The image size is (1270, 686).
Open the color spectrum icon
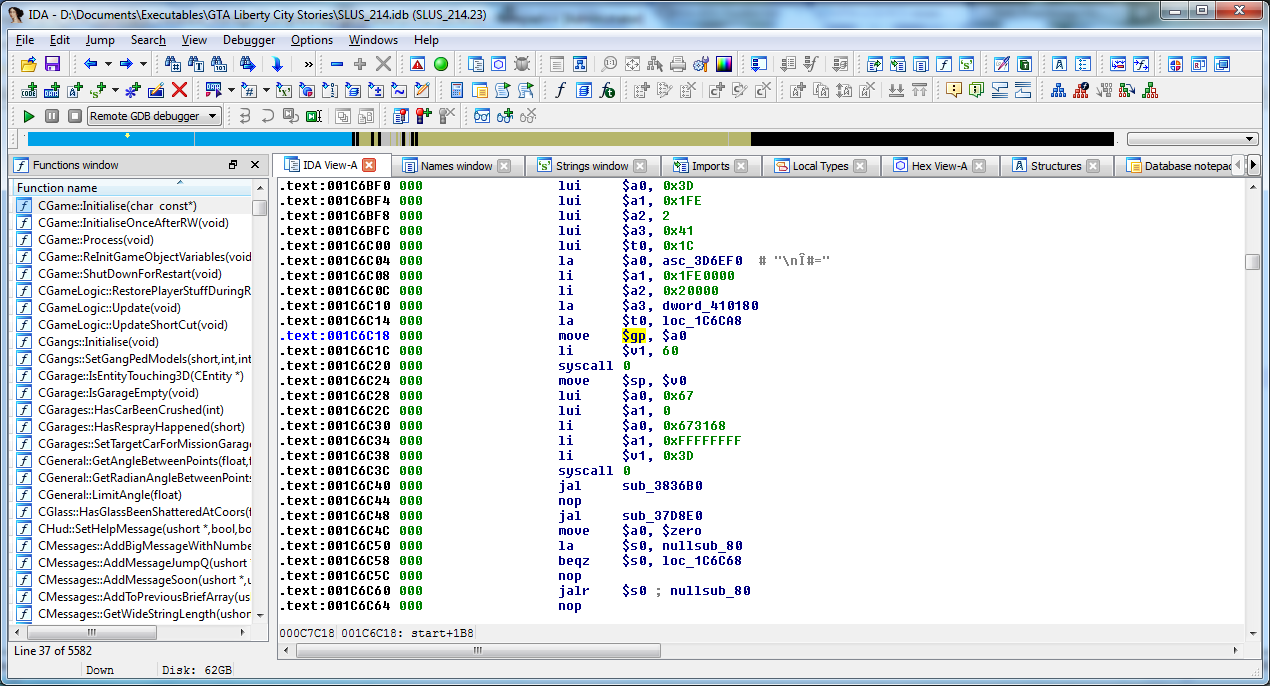click(724, 64)
